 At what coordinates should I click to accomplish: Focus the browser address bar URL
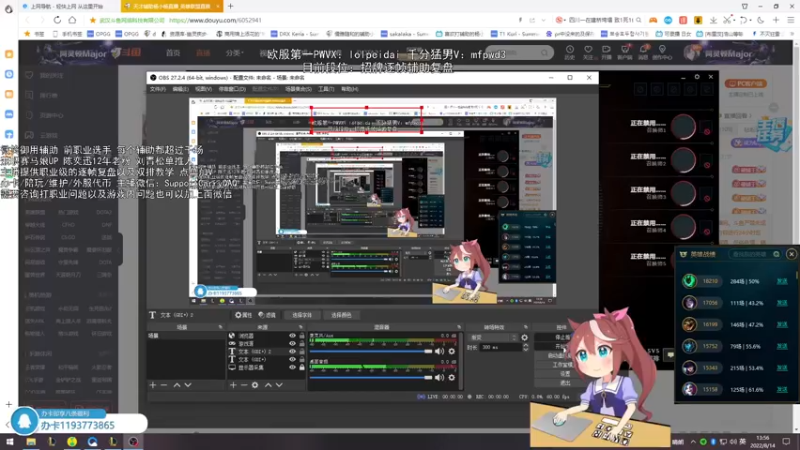[x=215, y=20]
